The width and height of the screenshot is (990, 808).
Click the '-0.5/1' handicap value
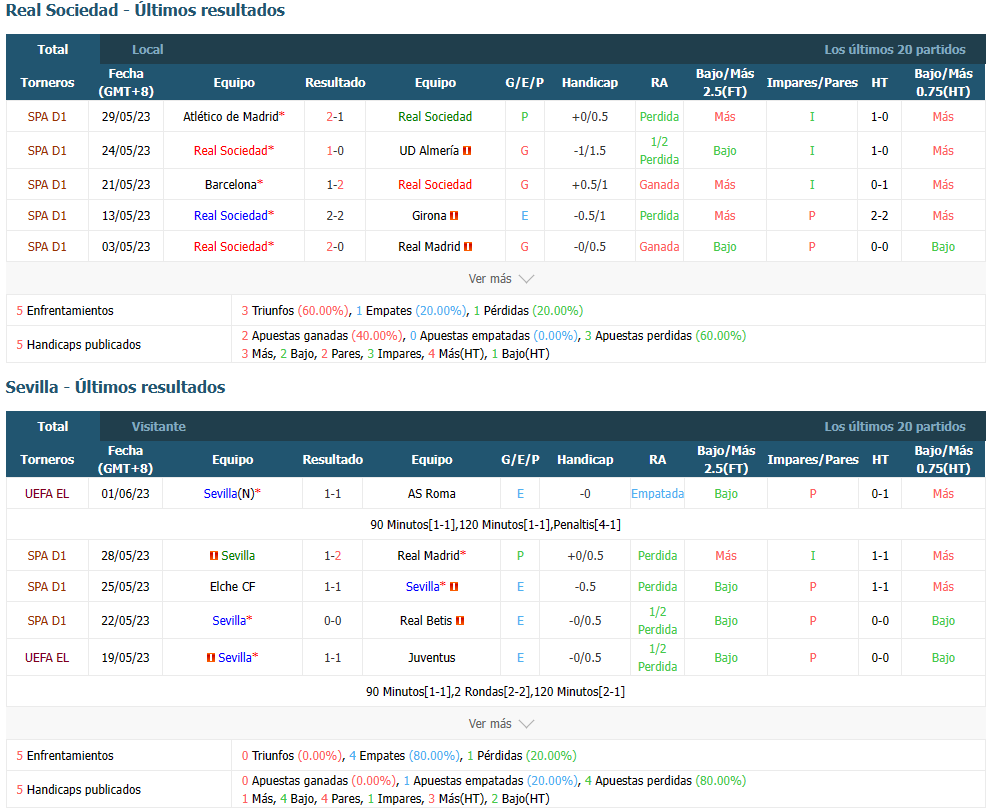click(590, 216)
